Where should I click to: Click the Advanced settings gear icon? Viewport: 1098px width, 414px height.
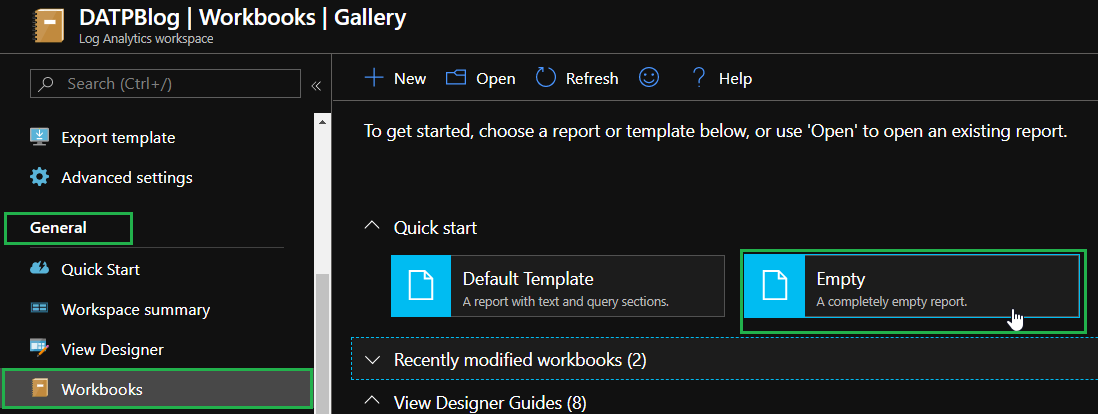pos(40,178)
